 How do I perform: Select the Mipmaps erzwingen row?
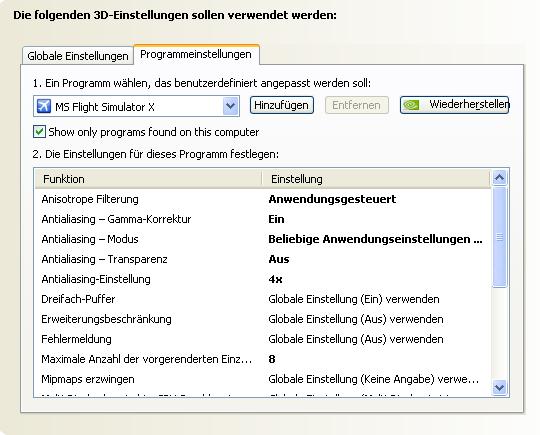click(x=262, y=379)
